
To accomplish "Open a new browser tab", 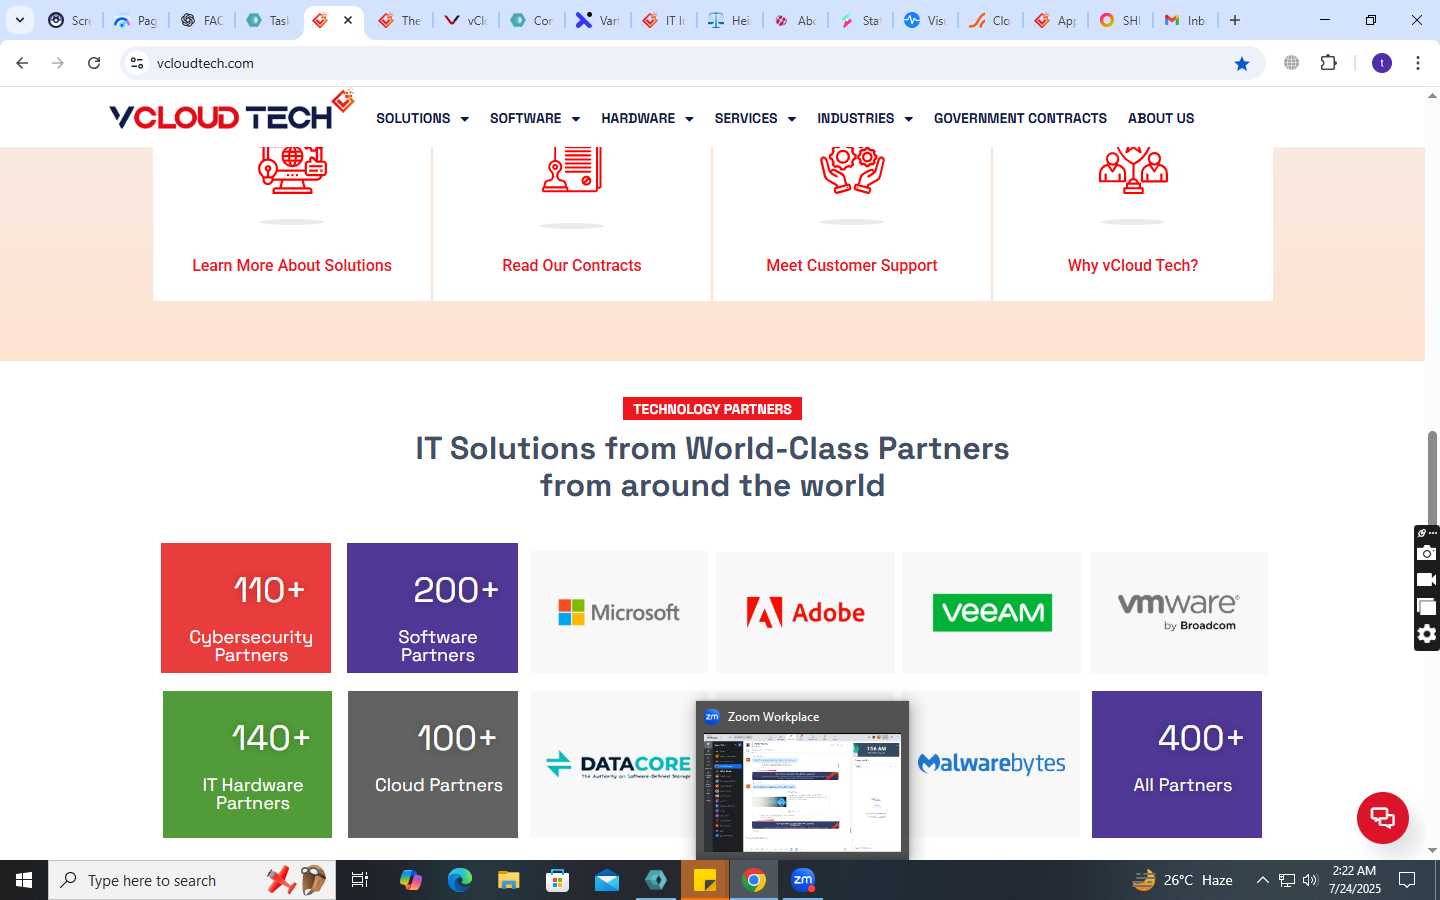I will pos(1235,20).
